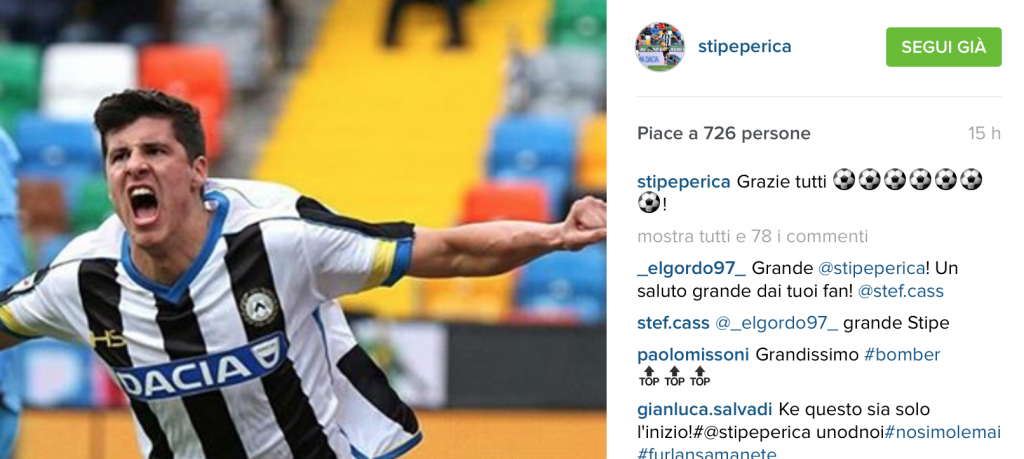Open the Piace a 726 persone likes
The width and height of the screenshot is (1024, 459).
click(x=724, y=134)
